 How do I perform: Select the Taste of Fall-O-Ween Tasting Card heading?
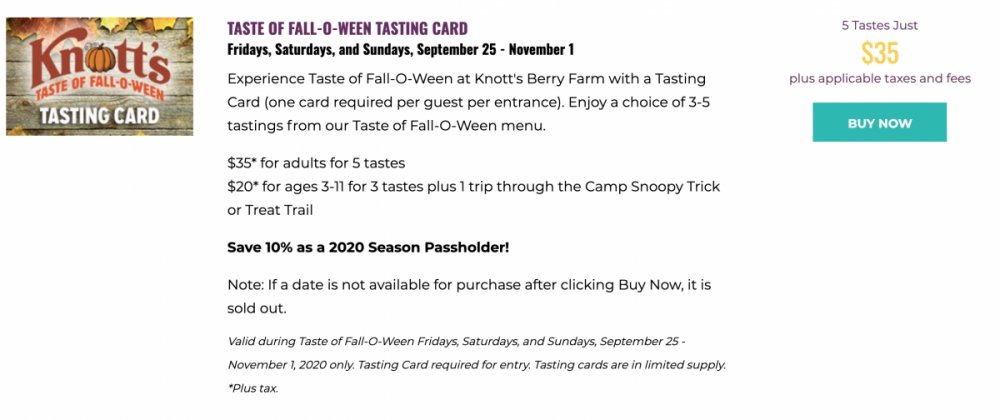347,28
